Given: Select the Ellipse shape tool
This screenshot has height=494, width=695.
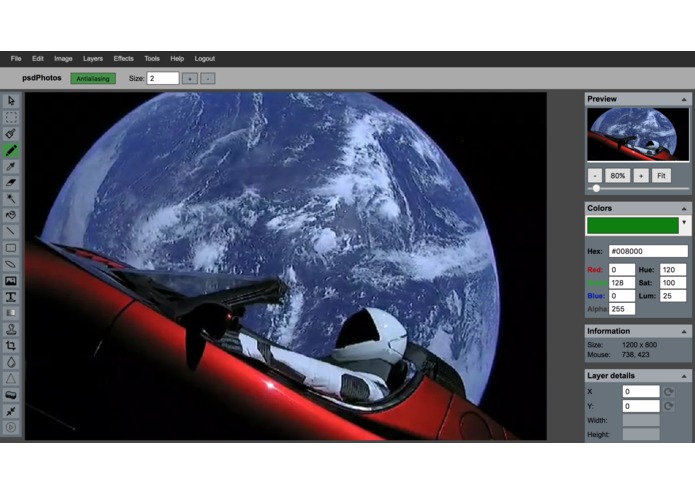Looking at the screenshot, I should pos(11,265).
